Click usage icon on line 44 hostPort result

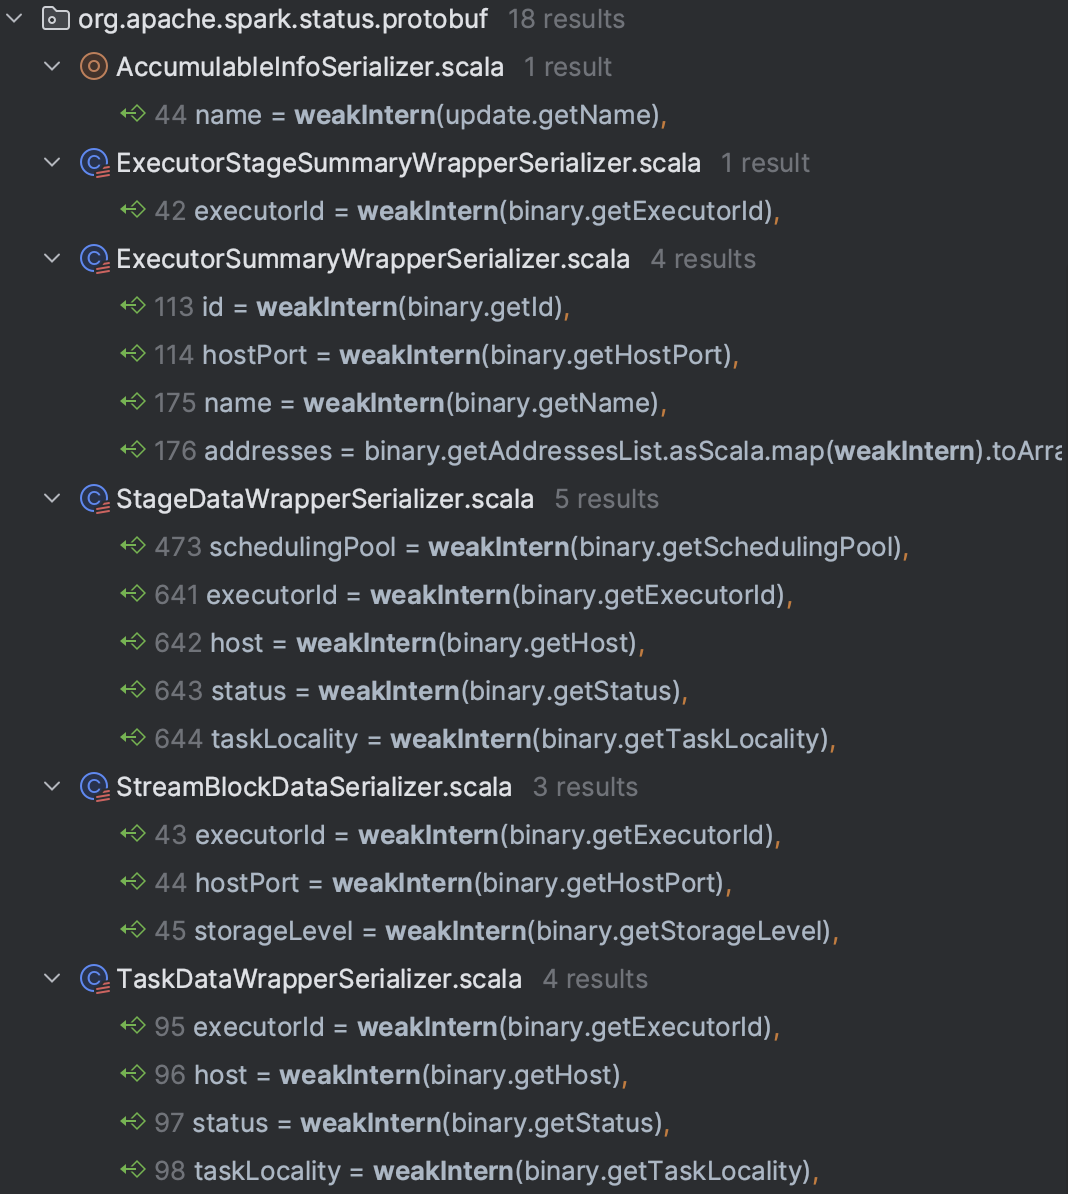(132, 881)
